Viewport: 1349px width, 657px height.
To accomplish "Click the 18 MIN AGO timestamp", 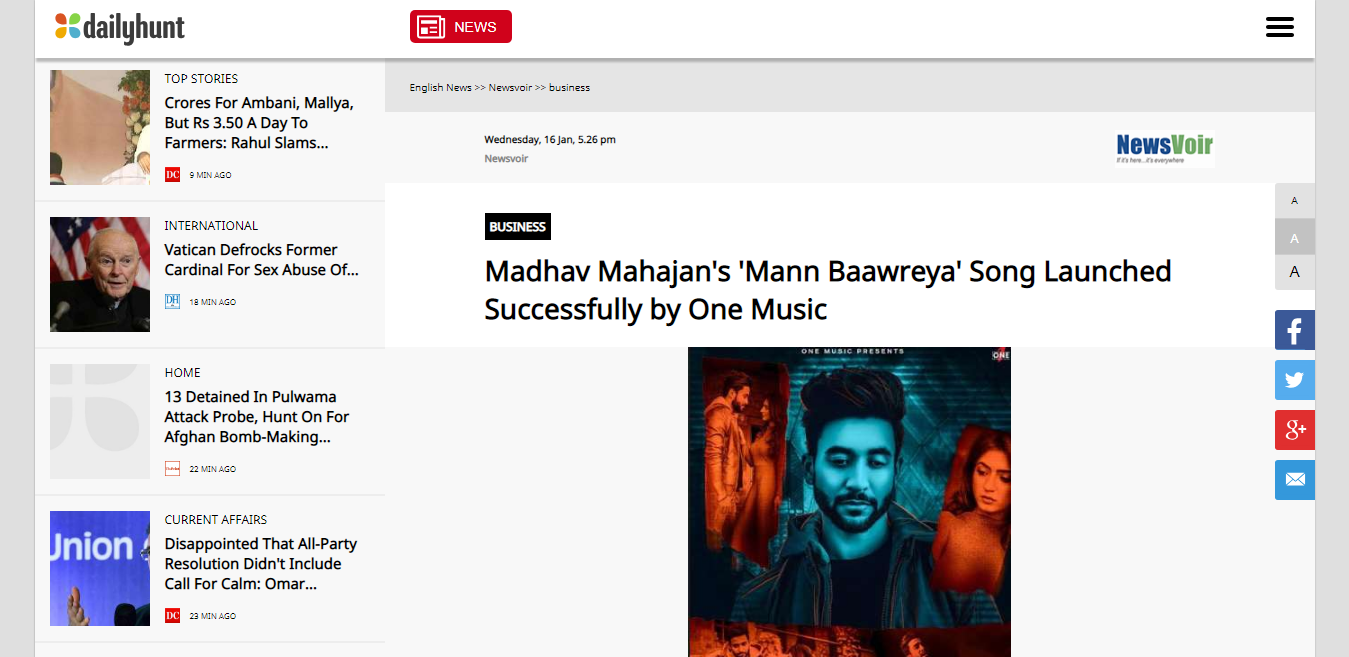I will tap(213, 302).
